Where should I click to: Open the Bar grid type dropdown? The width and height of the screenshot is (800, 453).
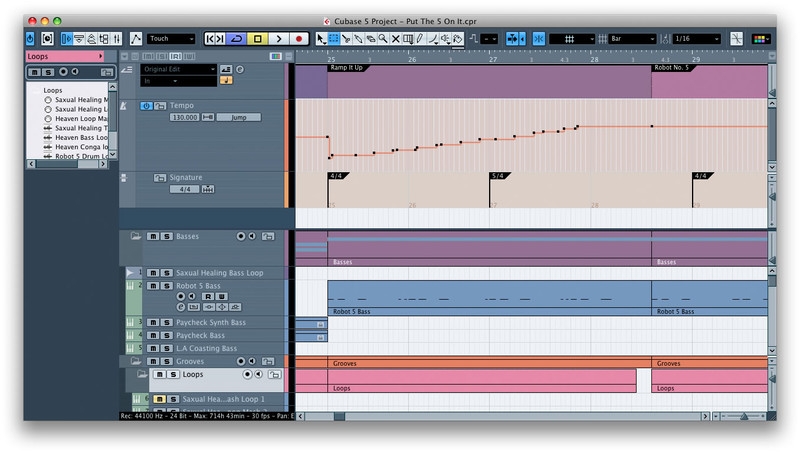tap(633, 39)
